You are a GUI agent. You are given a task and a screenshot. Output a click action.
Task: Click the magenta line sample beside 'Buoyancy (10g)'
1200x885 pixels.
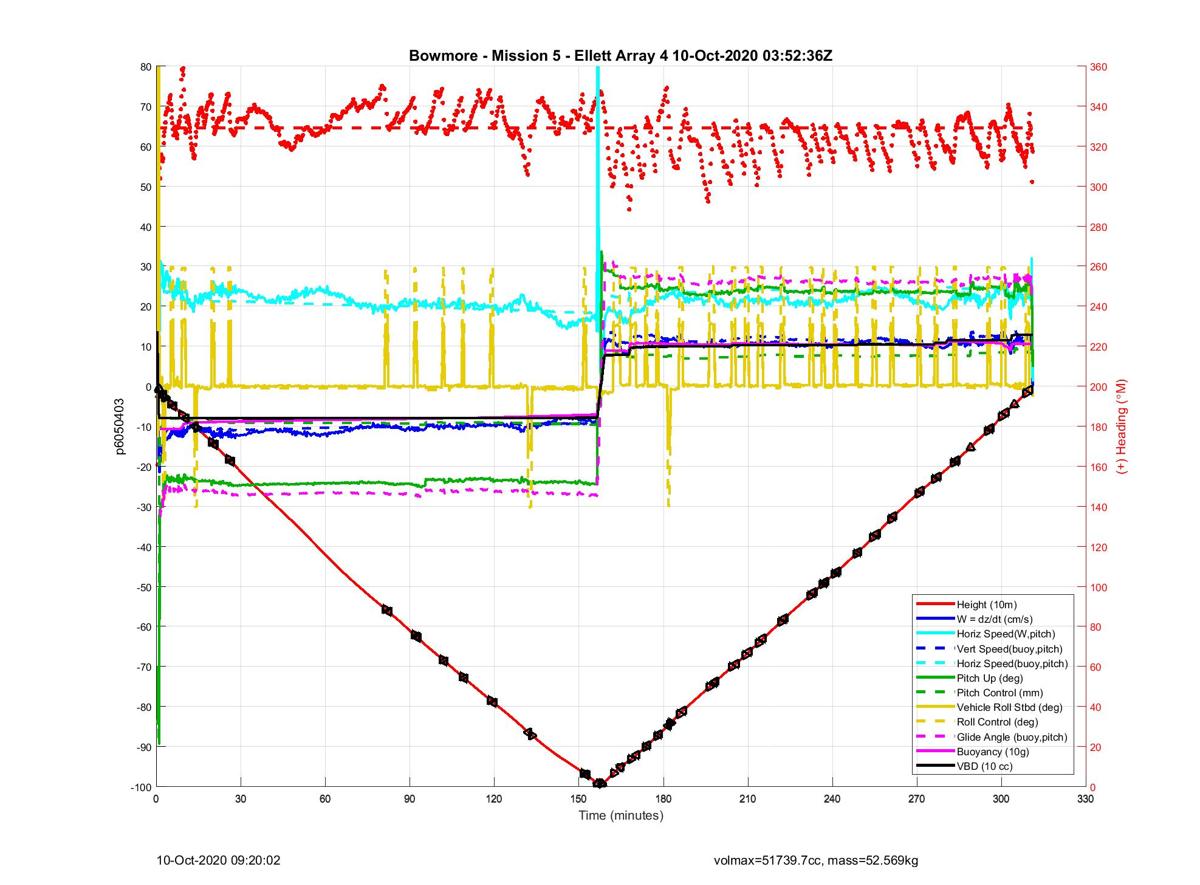[x=935, y=751]
